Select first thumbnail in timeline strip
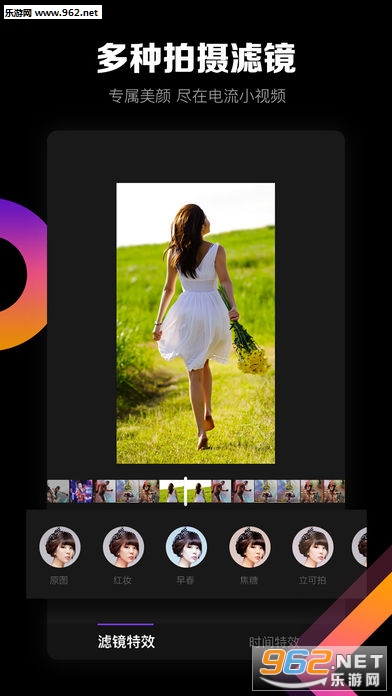 (x=58, y=491)
